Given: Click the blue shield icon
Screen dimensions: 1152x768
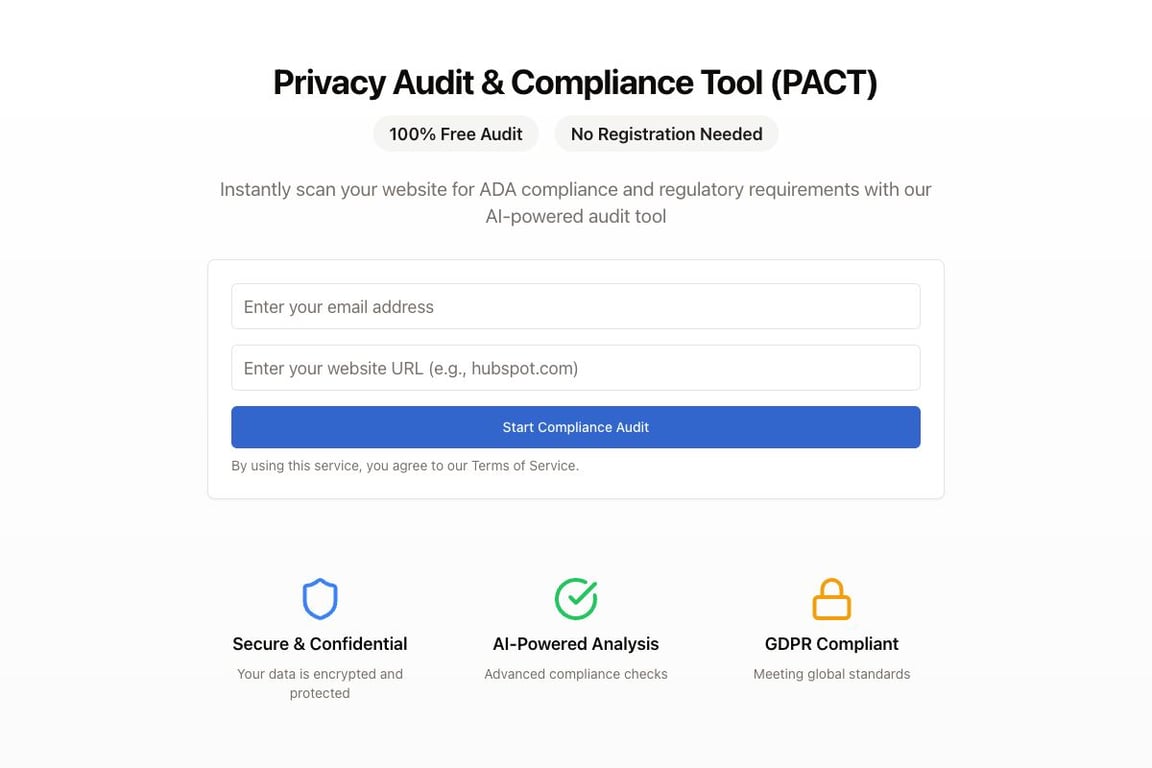Looking at the screenshot, I should (x=320, y=599).
